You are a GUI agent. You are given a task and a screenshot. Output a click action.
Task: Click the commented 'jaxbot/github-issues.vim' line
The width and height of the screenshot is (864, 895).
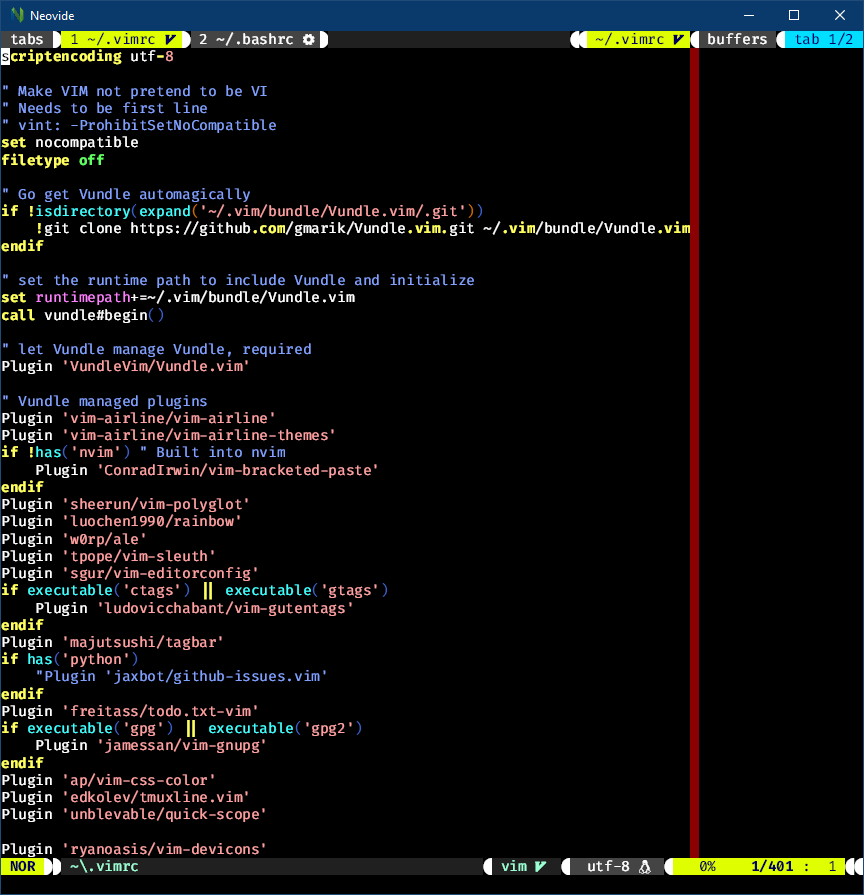point(181,677)
